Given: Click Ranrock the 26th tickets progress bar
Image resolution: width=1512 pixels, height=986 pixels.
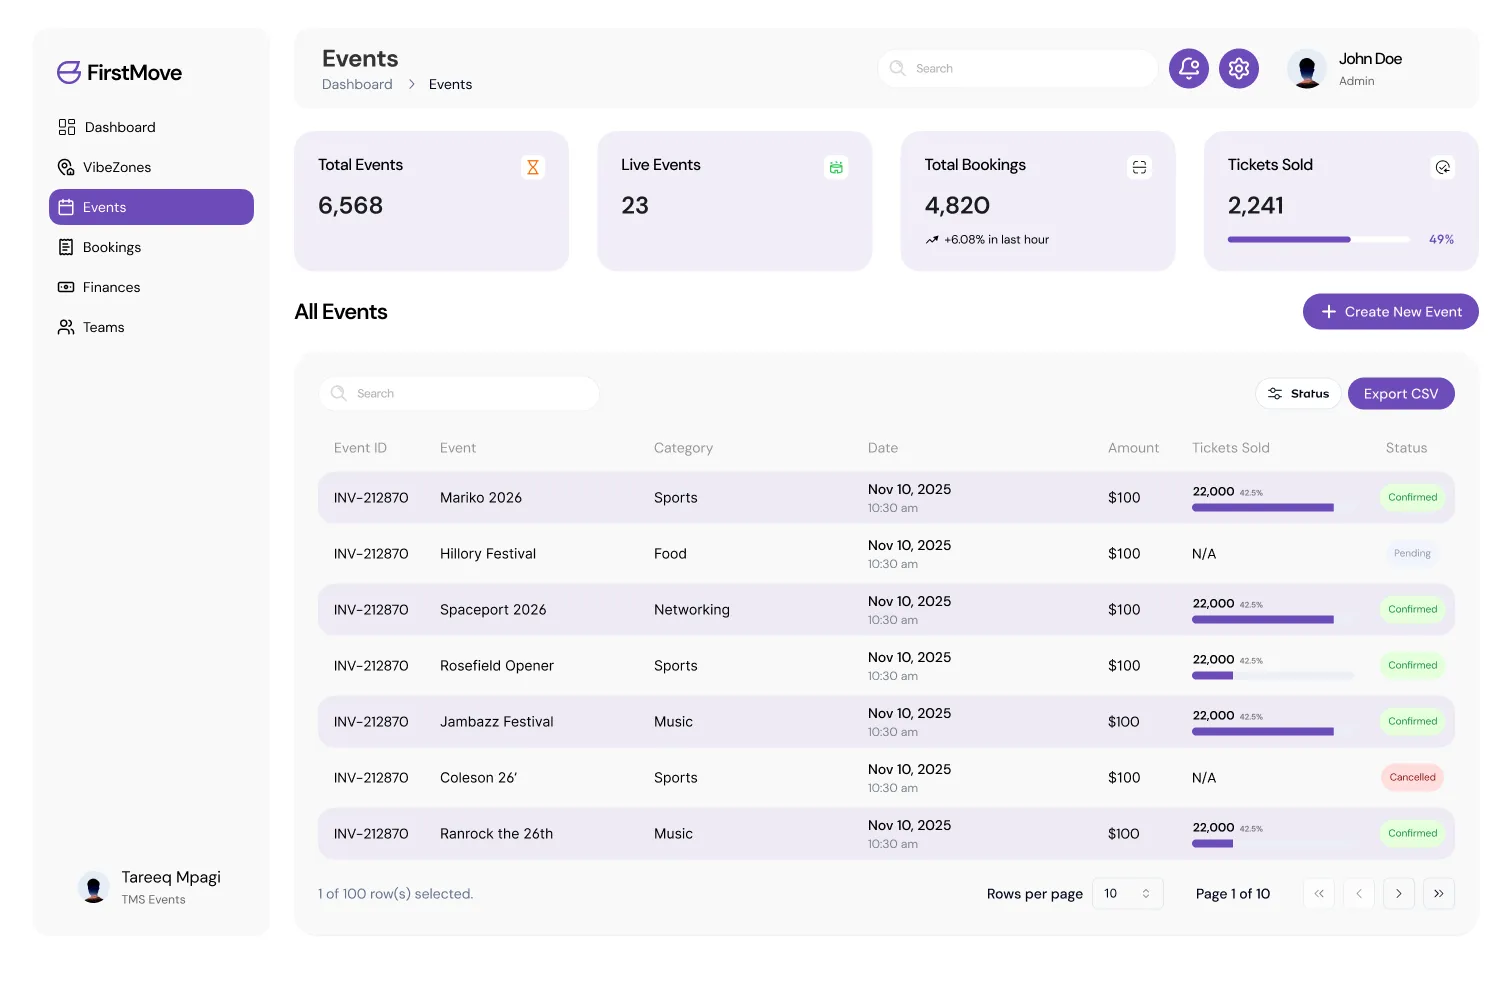Looking at the screenshot, I should (x=1272, y=844).
